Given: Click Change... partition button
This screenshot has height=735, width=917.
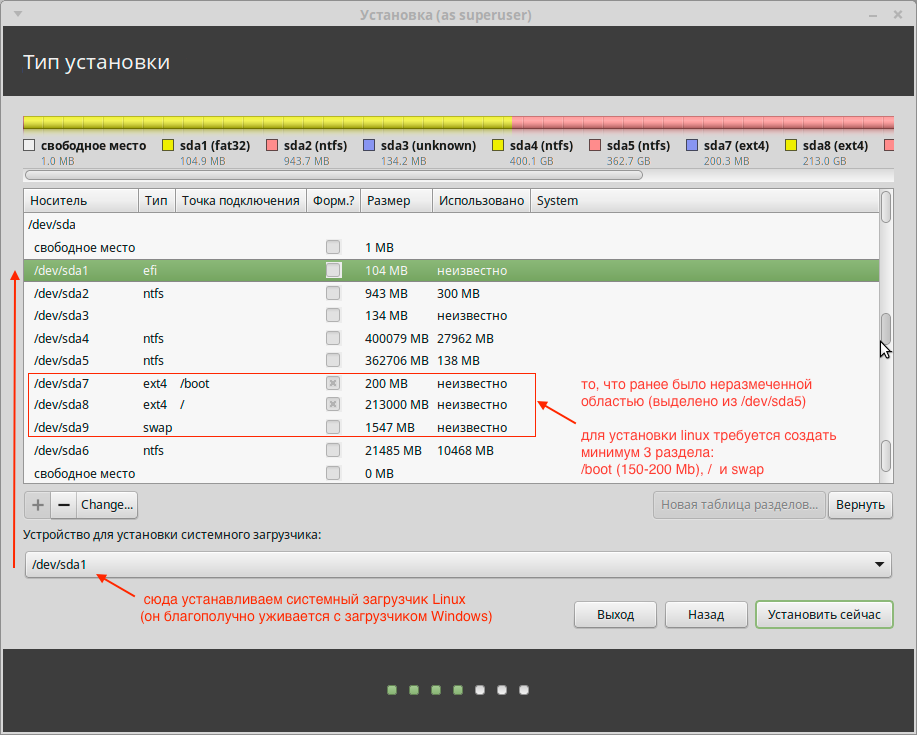Looking at the screenshot, I should point(107,505).
